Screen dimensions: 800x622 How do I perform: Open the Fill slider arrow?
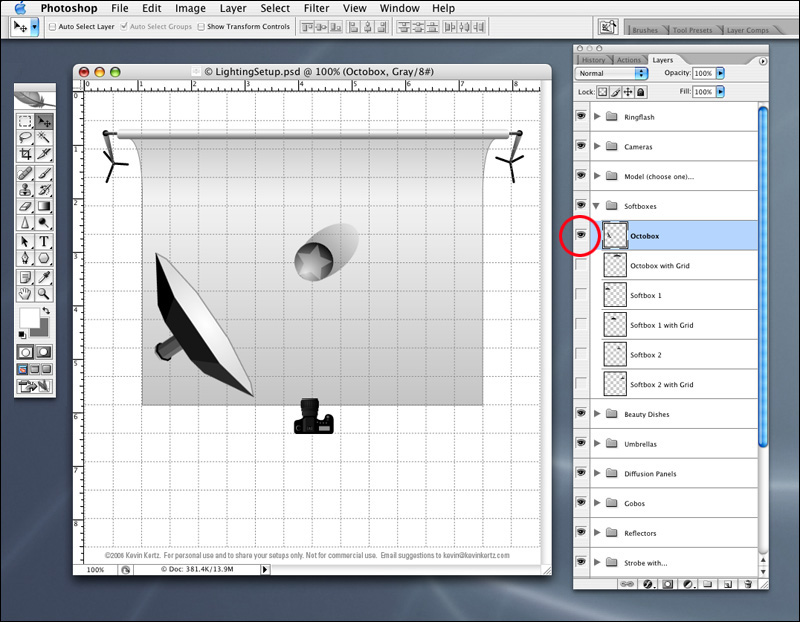click(720, 92)
